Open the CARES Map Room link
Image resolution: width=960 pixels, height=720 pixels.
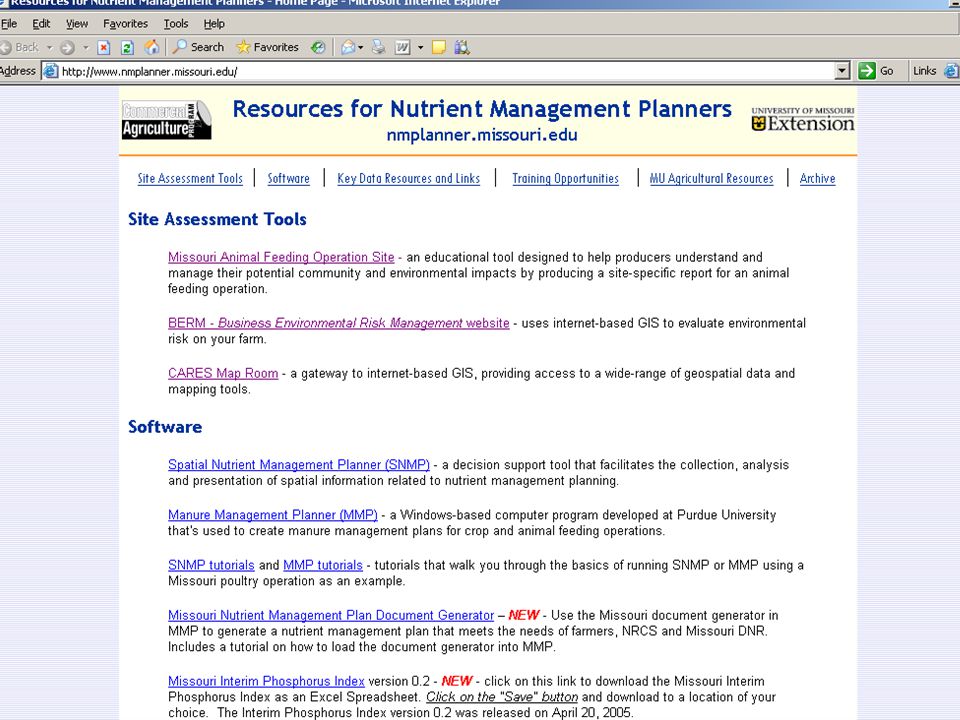pyautogui.click(x=223, y=373)
